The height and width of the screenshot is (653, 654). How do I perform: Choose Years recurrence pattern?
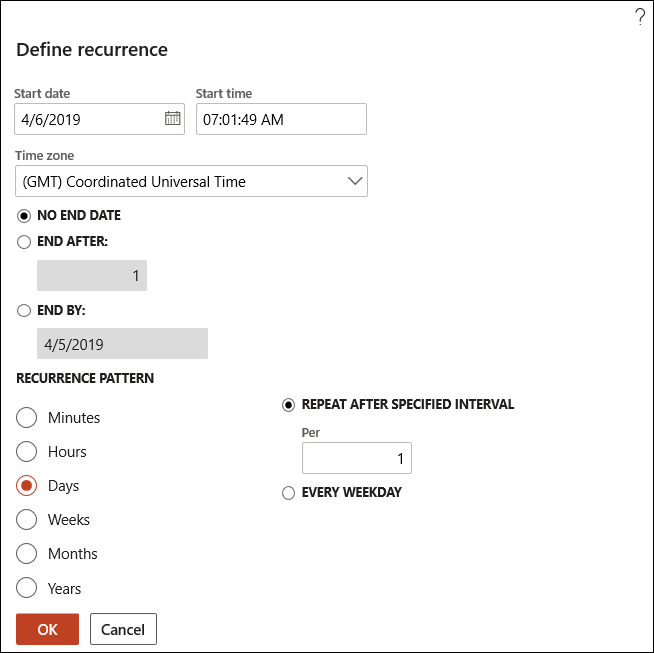coord(27,588)
